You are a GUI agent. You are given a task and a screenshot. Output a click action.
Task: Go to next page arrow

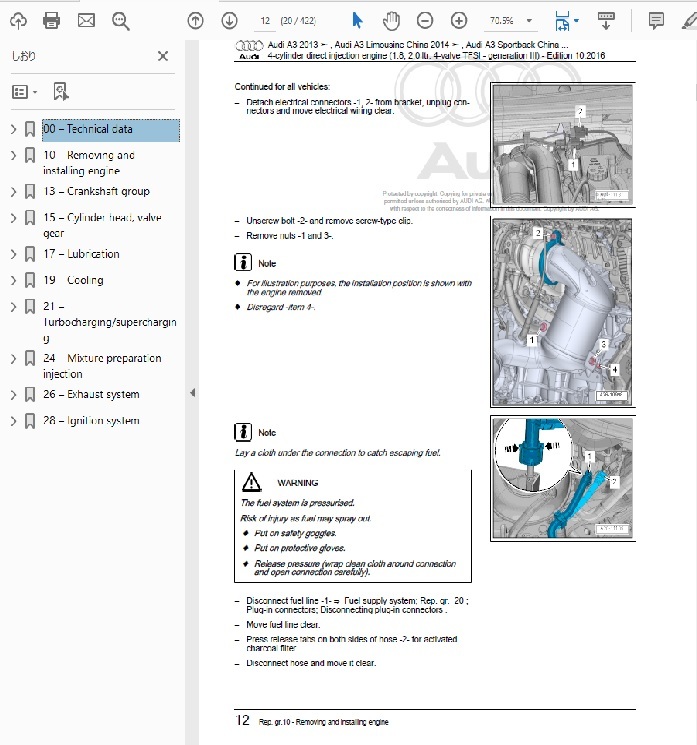(x=229, y=21)
